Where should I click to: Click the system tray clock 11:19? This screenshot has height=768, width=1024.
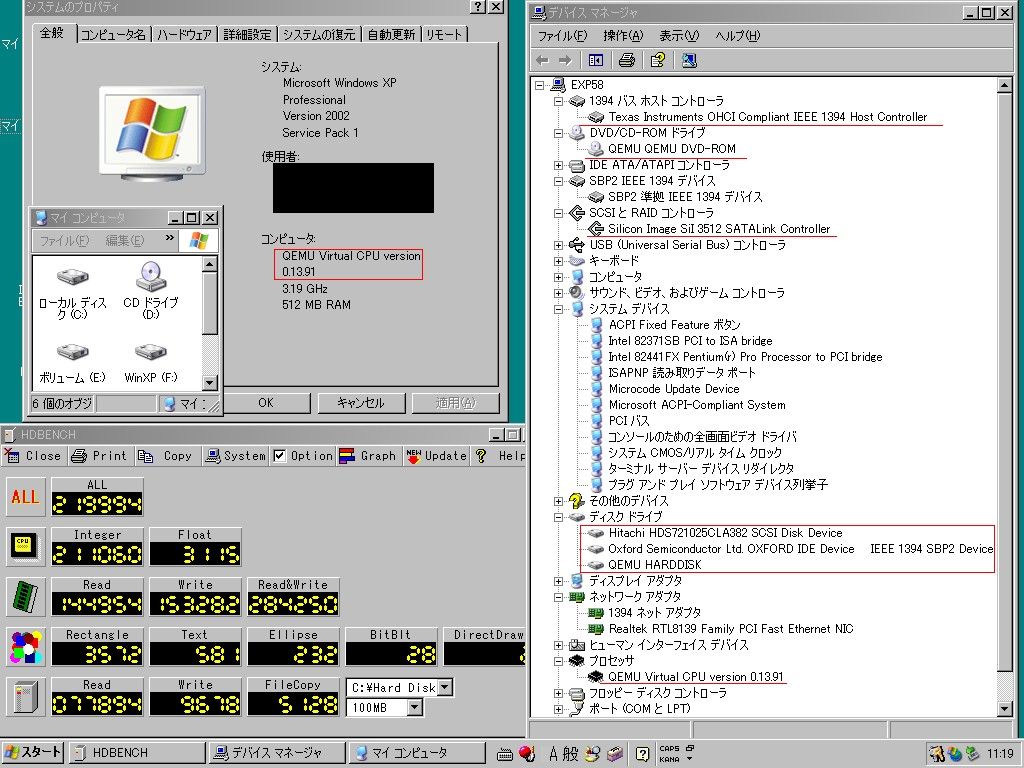1000,754
